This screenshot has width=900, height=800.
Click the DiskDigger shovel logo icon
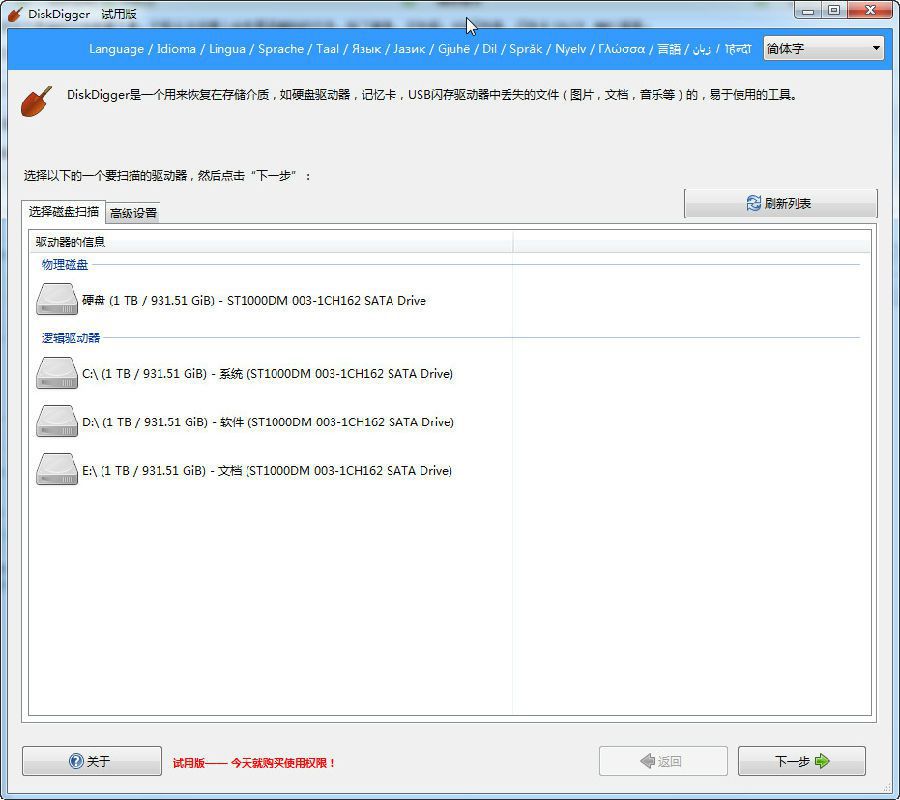(x=36, y=102)
